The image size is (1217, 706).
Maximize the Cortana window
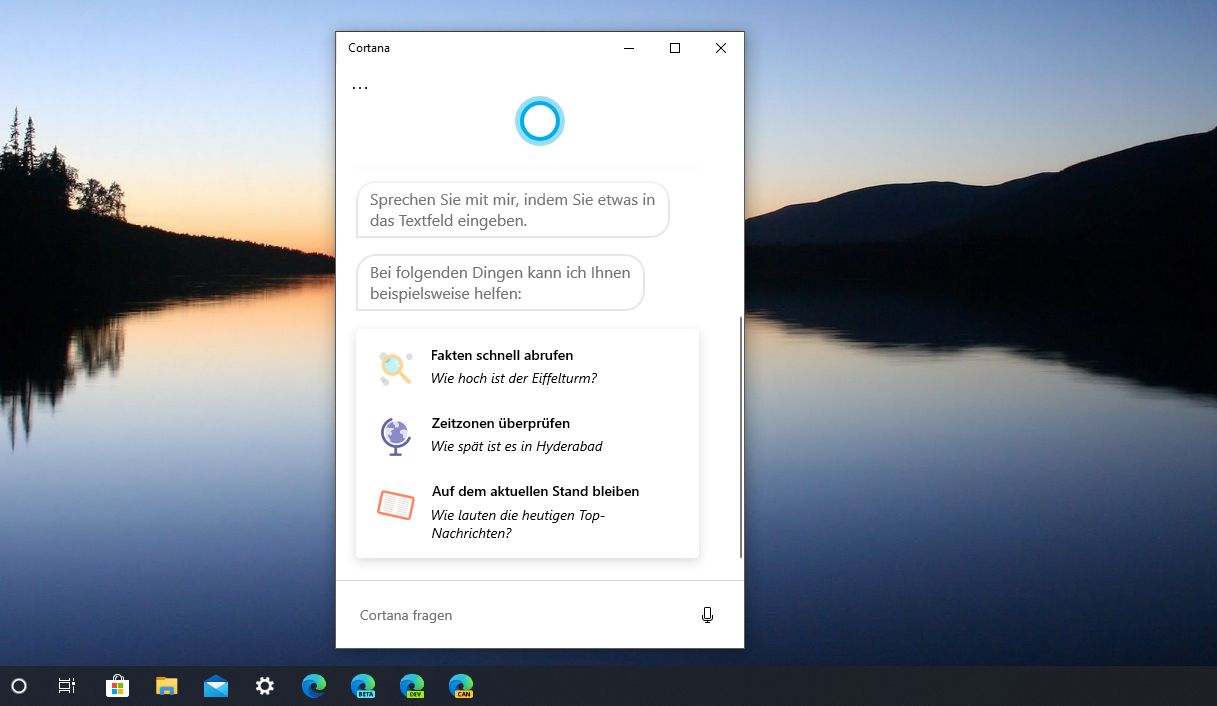(x=675, y=48)
